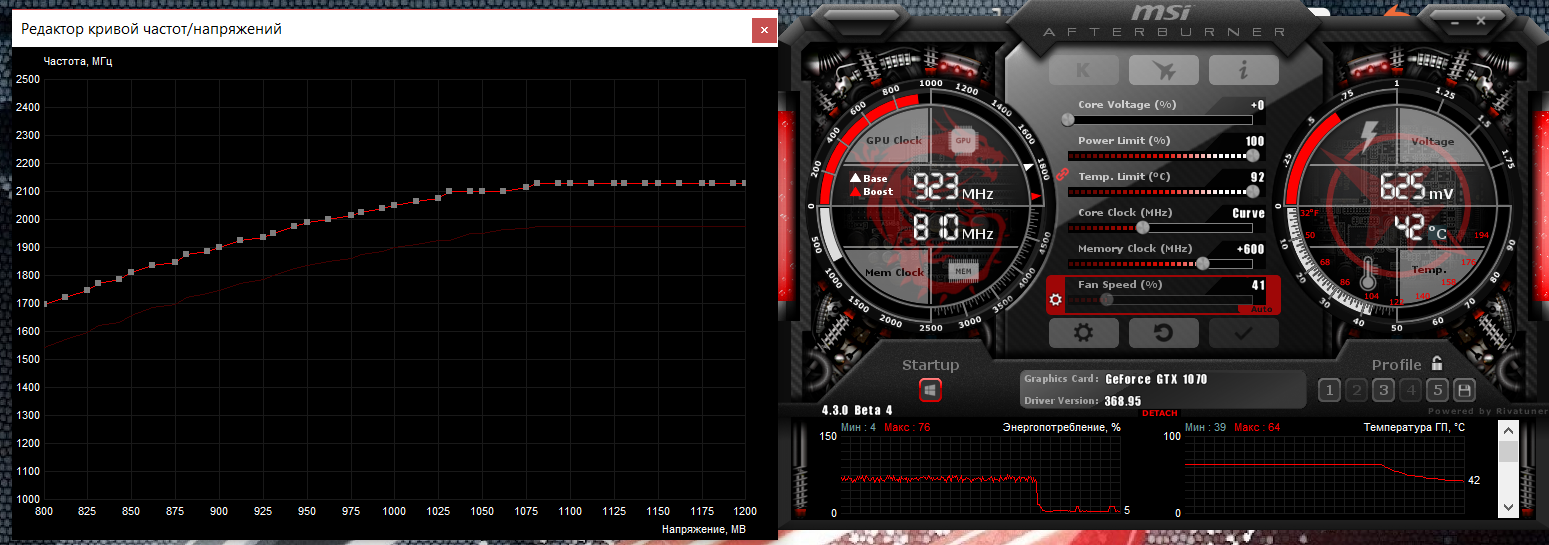Click the Fan Speed slider handle
Screen dimensions: 1549x545
[x=1106, y=299]
